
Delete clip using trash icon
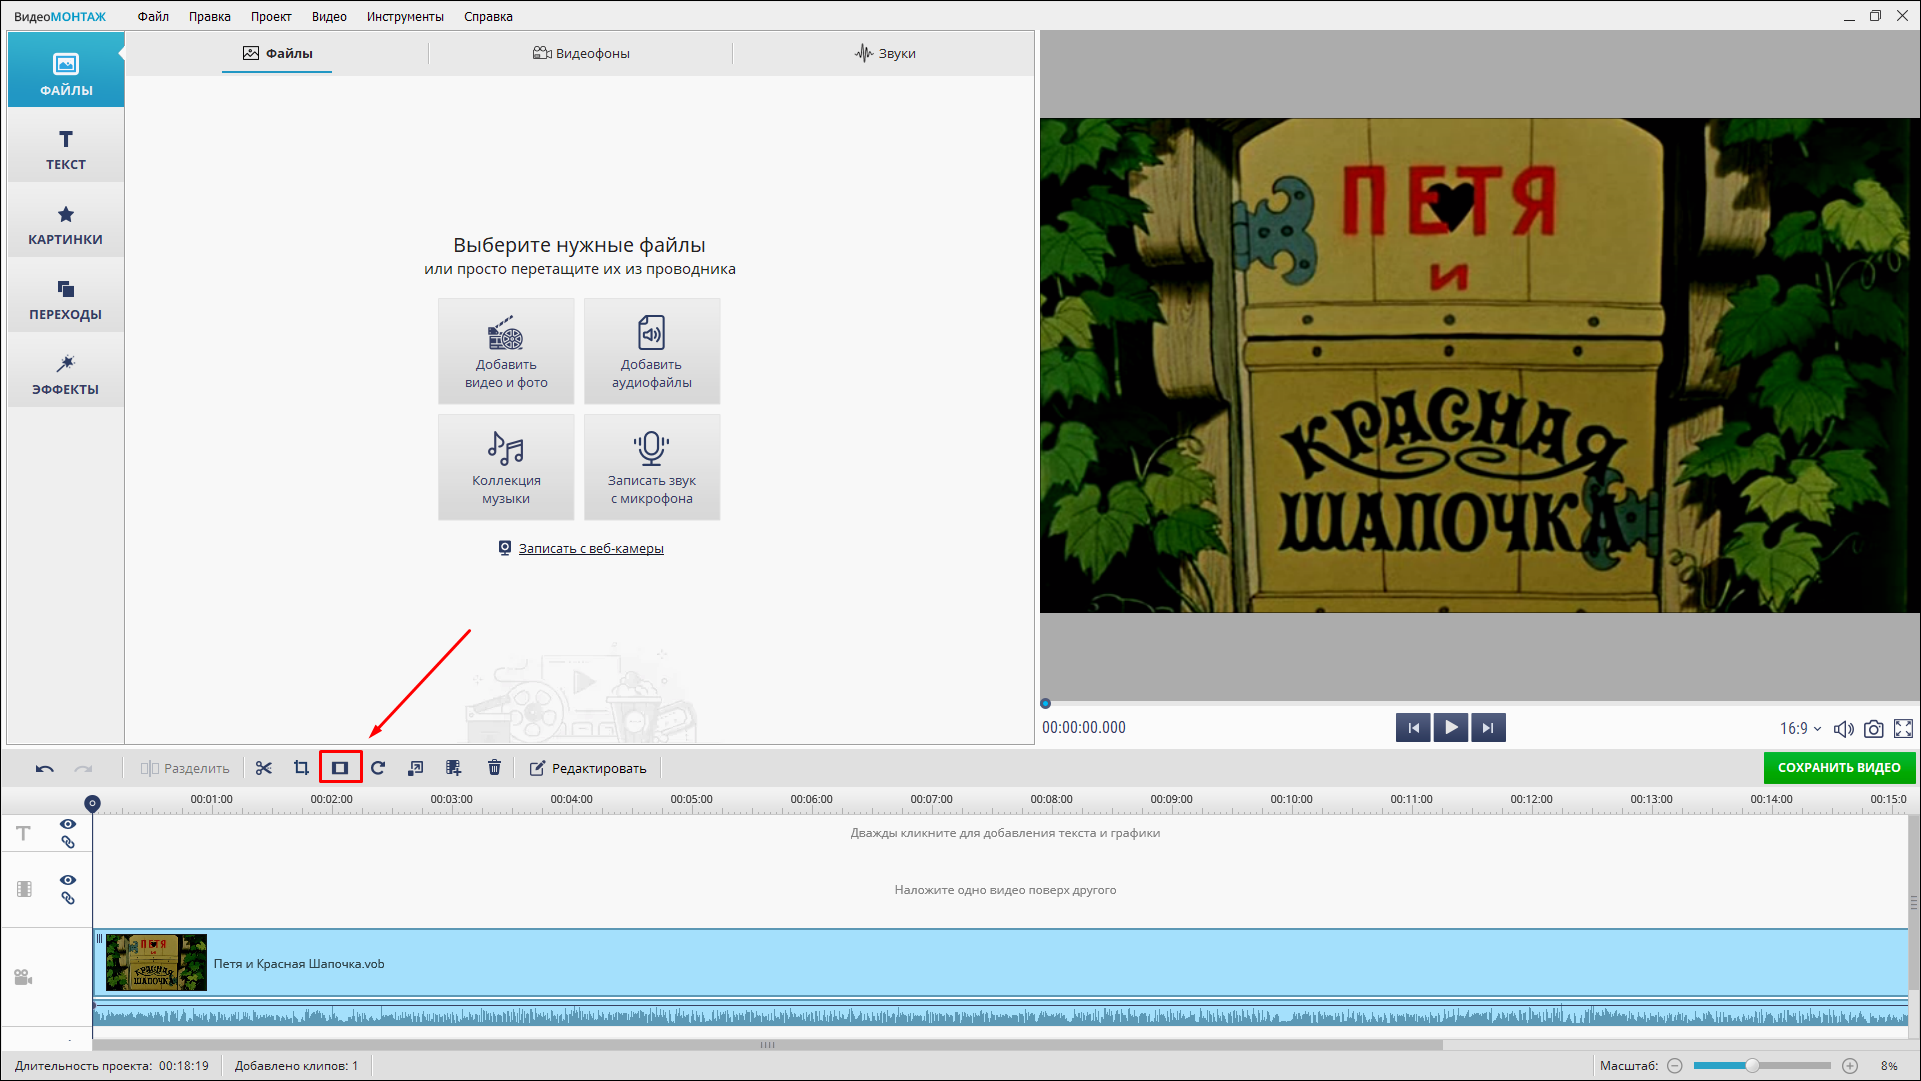[494, 768]
